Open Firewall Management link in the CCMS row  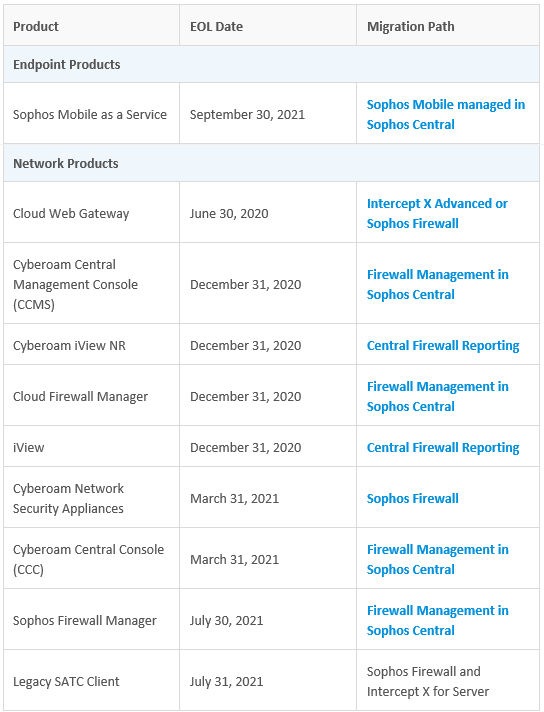[437, 284]
